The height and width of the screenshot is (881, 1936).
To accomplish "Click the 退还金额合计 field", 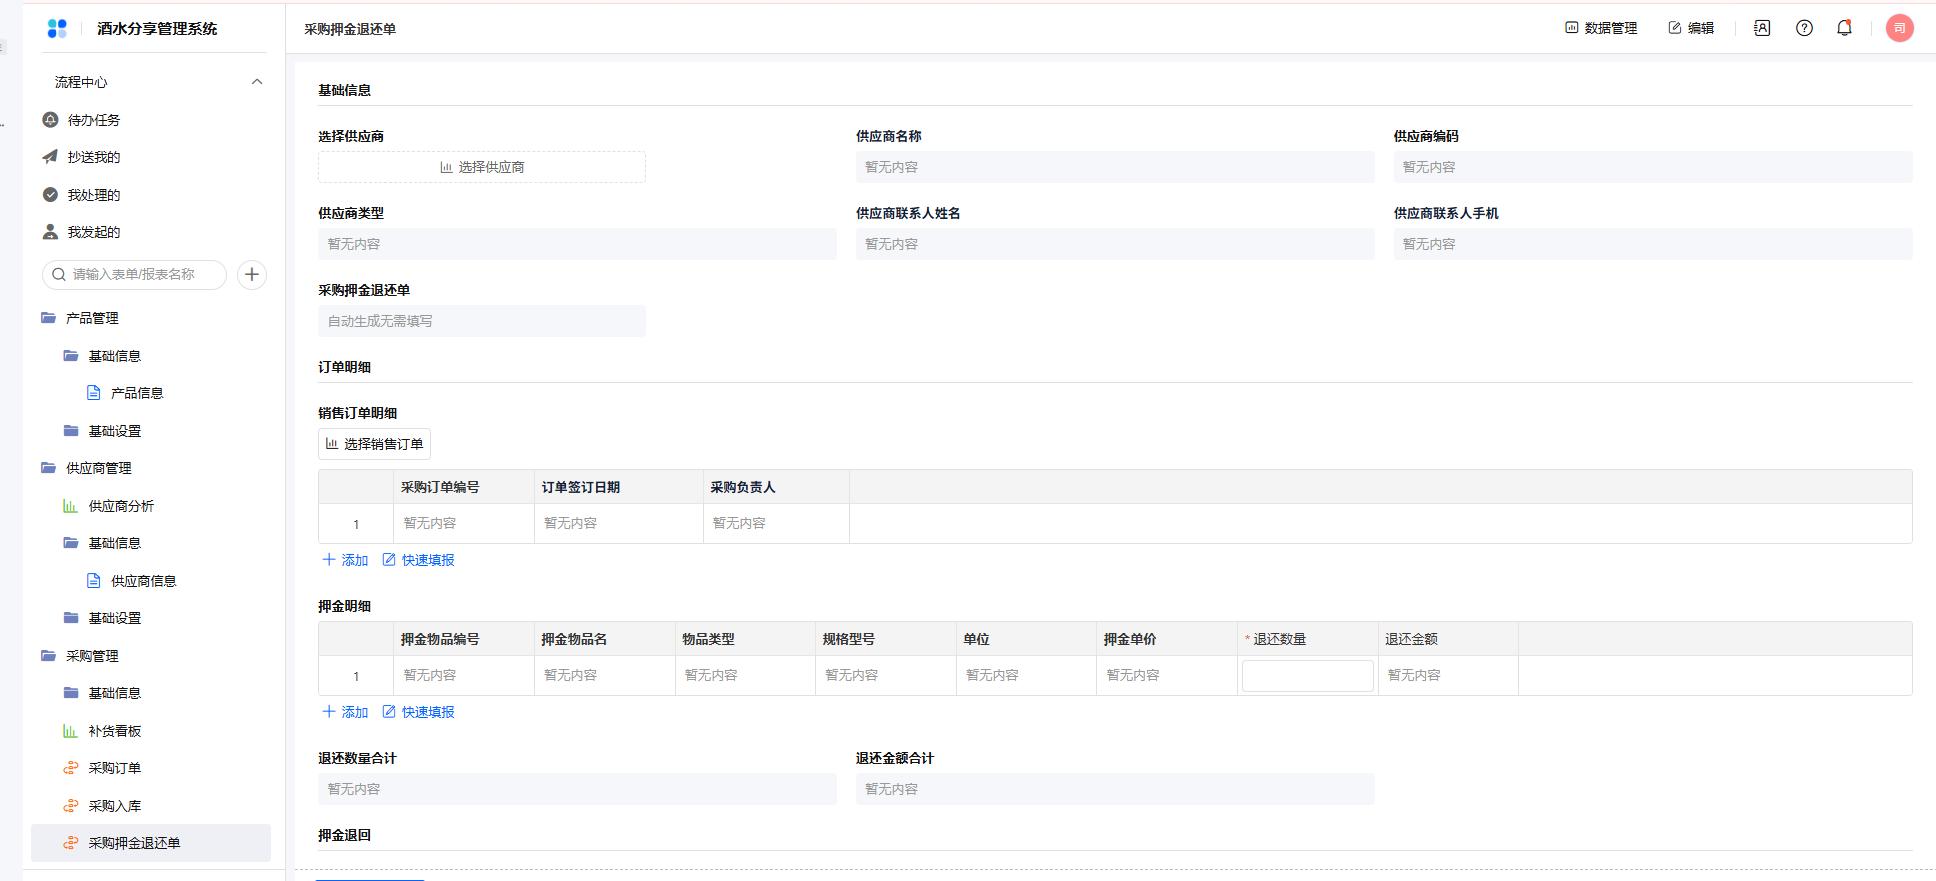I will 1115,789.
